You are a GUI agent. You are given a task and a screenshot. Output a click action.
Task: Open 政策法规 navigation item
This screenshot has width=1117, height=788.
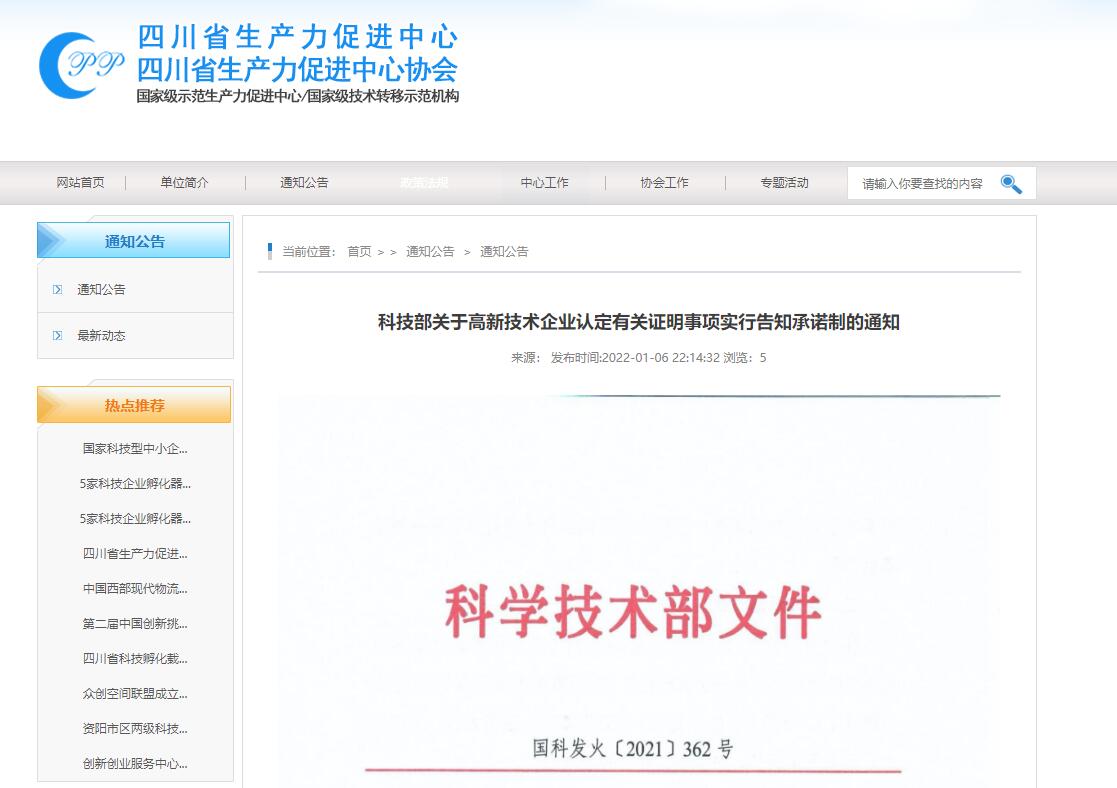(424, 183)
